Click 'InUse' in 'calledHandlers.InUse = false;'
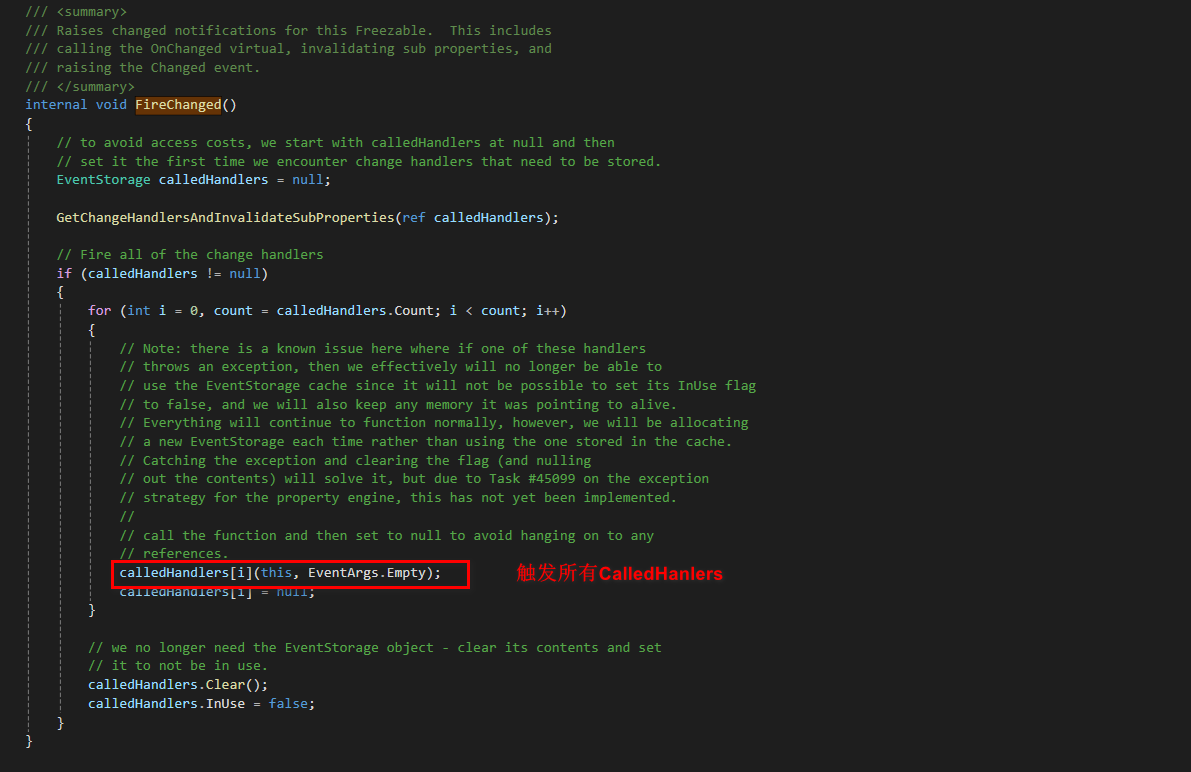This screenshot has width=1191, height=772. 226,704
